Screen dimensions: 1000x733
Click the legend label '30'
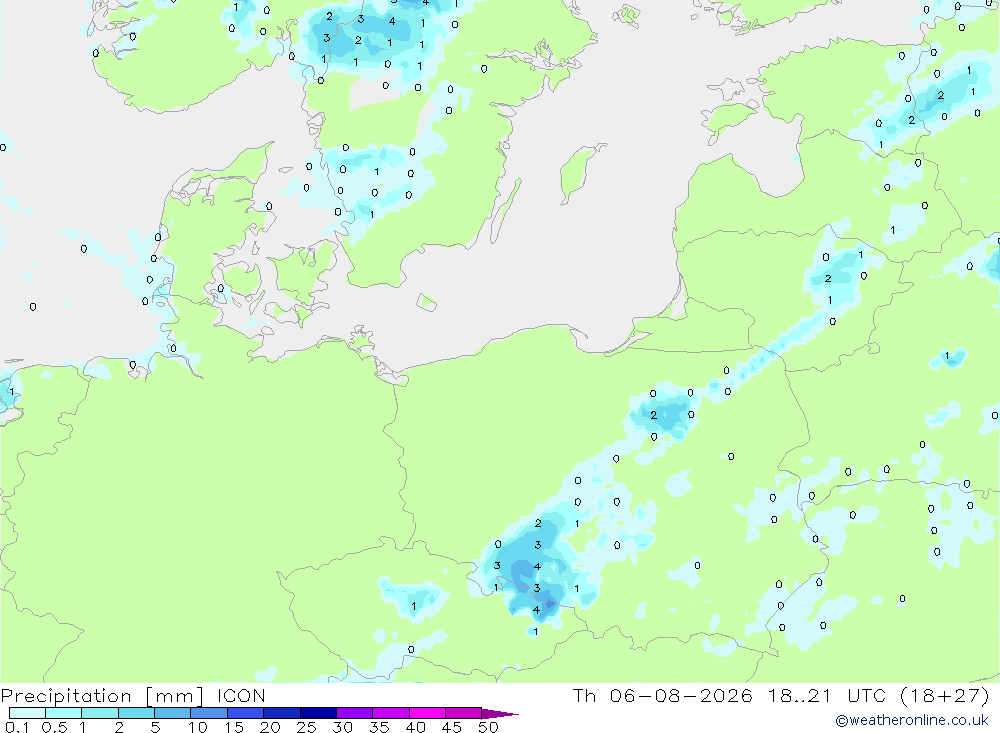tap(343, 727)
